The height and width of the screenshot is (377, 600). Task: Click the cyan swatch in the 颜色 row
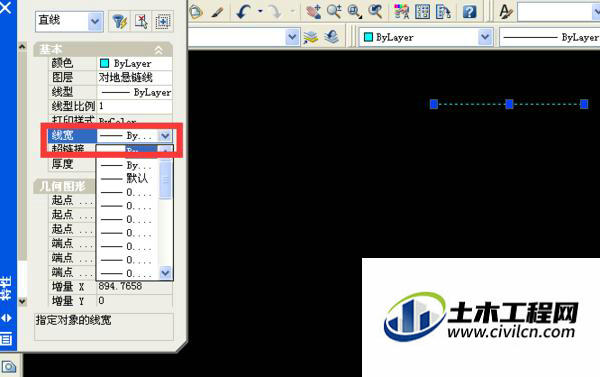[x=104, y=63]
